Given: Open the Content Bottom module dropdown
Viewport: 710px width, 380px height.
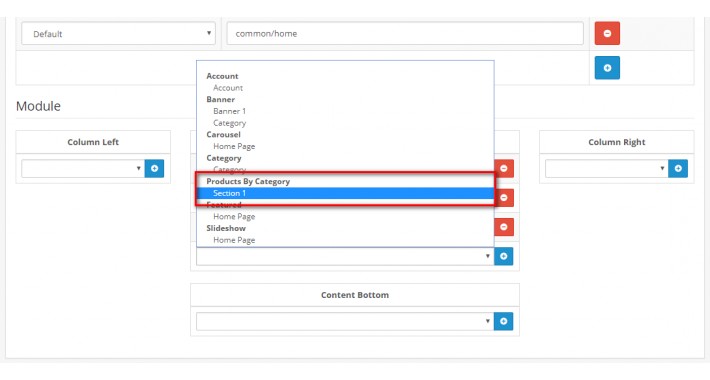Looking at the screenshot, I should click(x=345, y=321).
